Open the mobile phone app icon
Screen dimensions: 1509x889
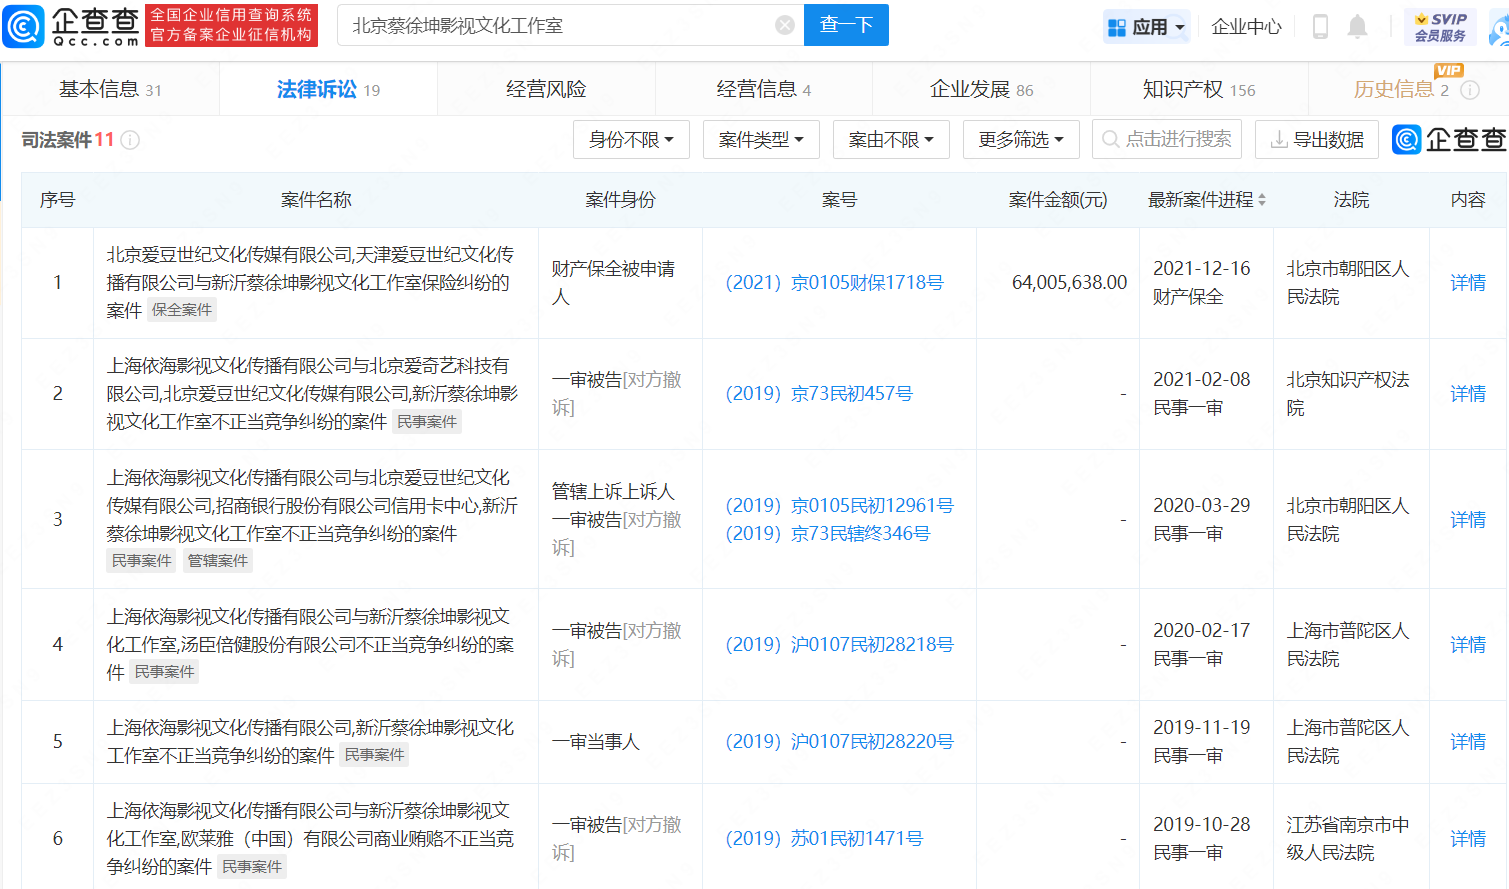tap(1320, 27)
